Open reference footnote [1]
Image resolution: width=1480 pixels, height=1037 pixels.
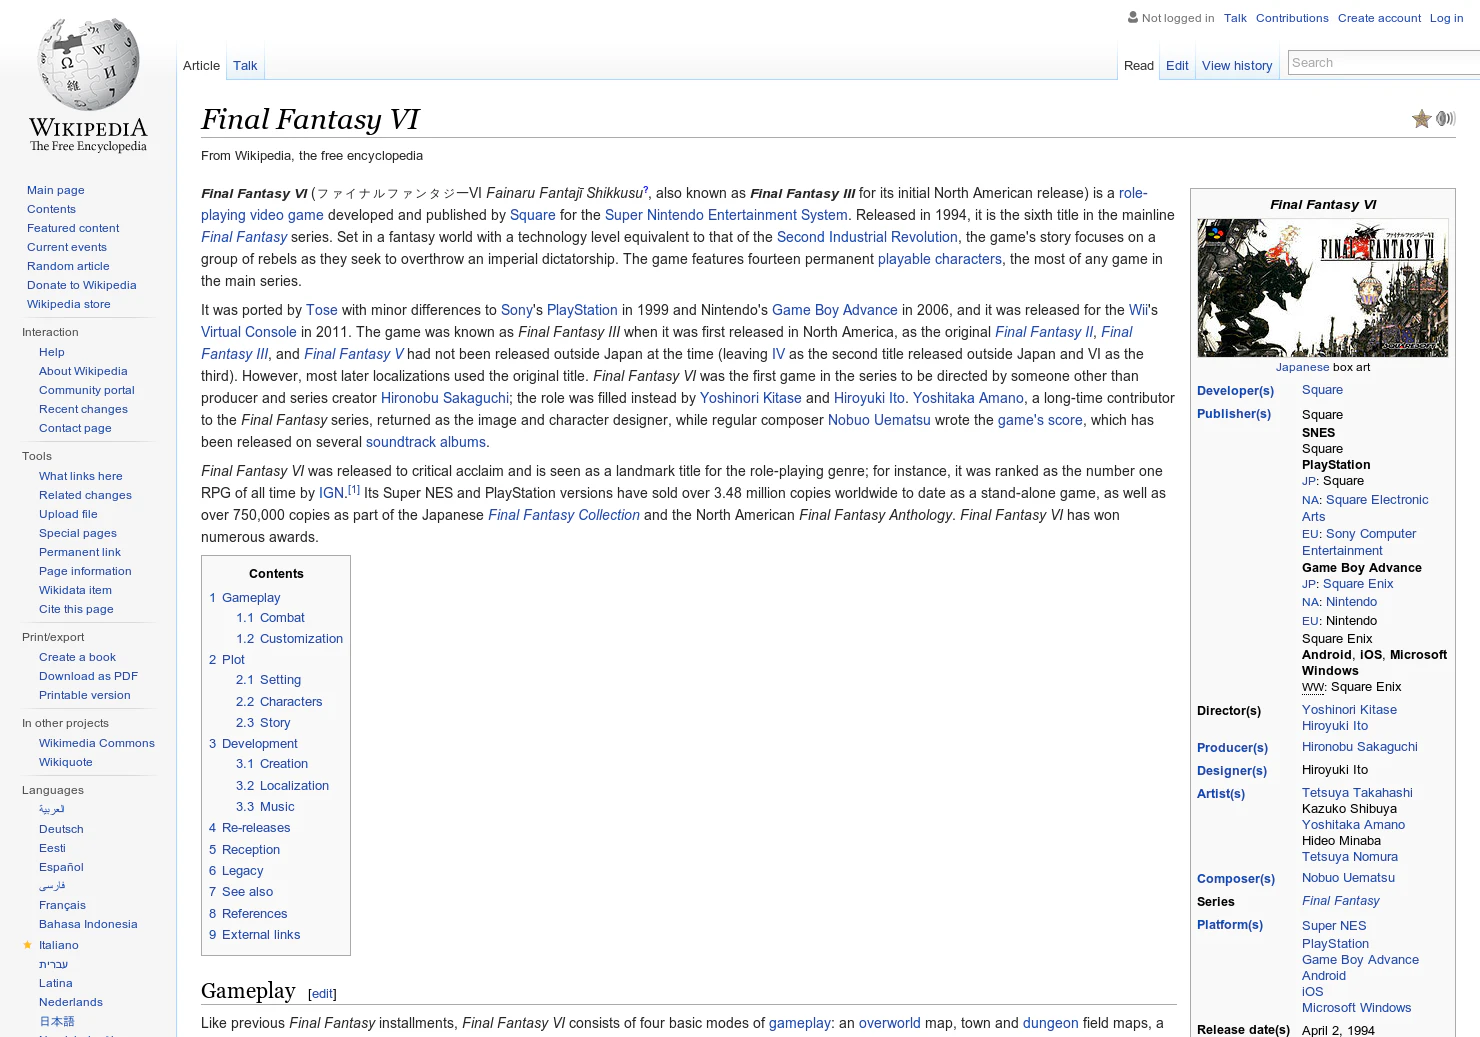[x=354, y=489]
